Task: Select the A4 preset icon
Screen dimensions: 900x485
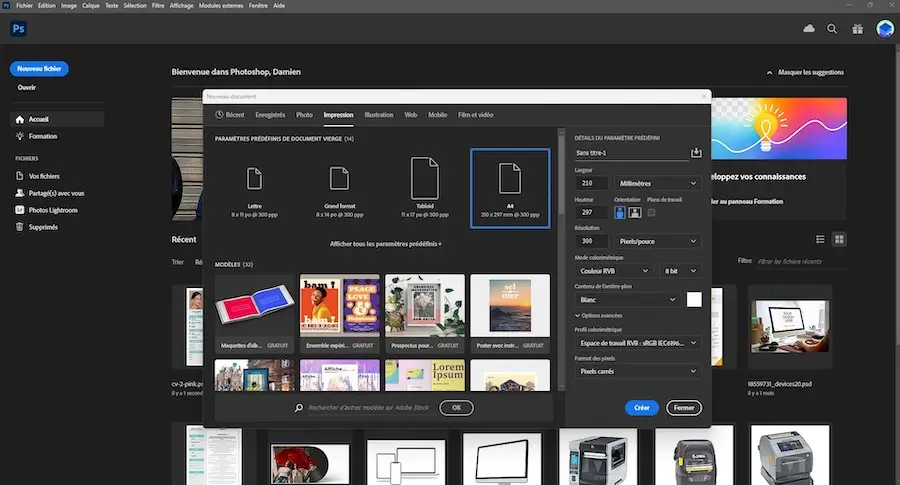Action: click(510, 179)
